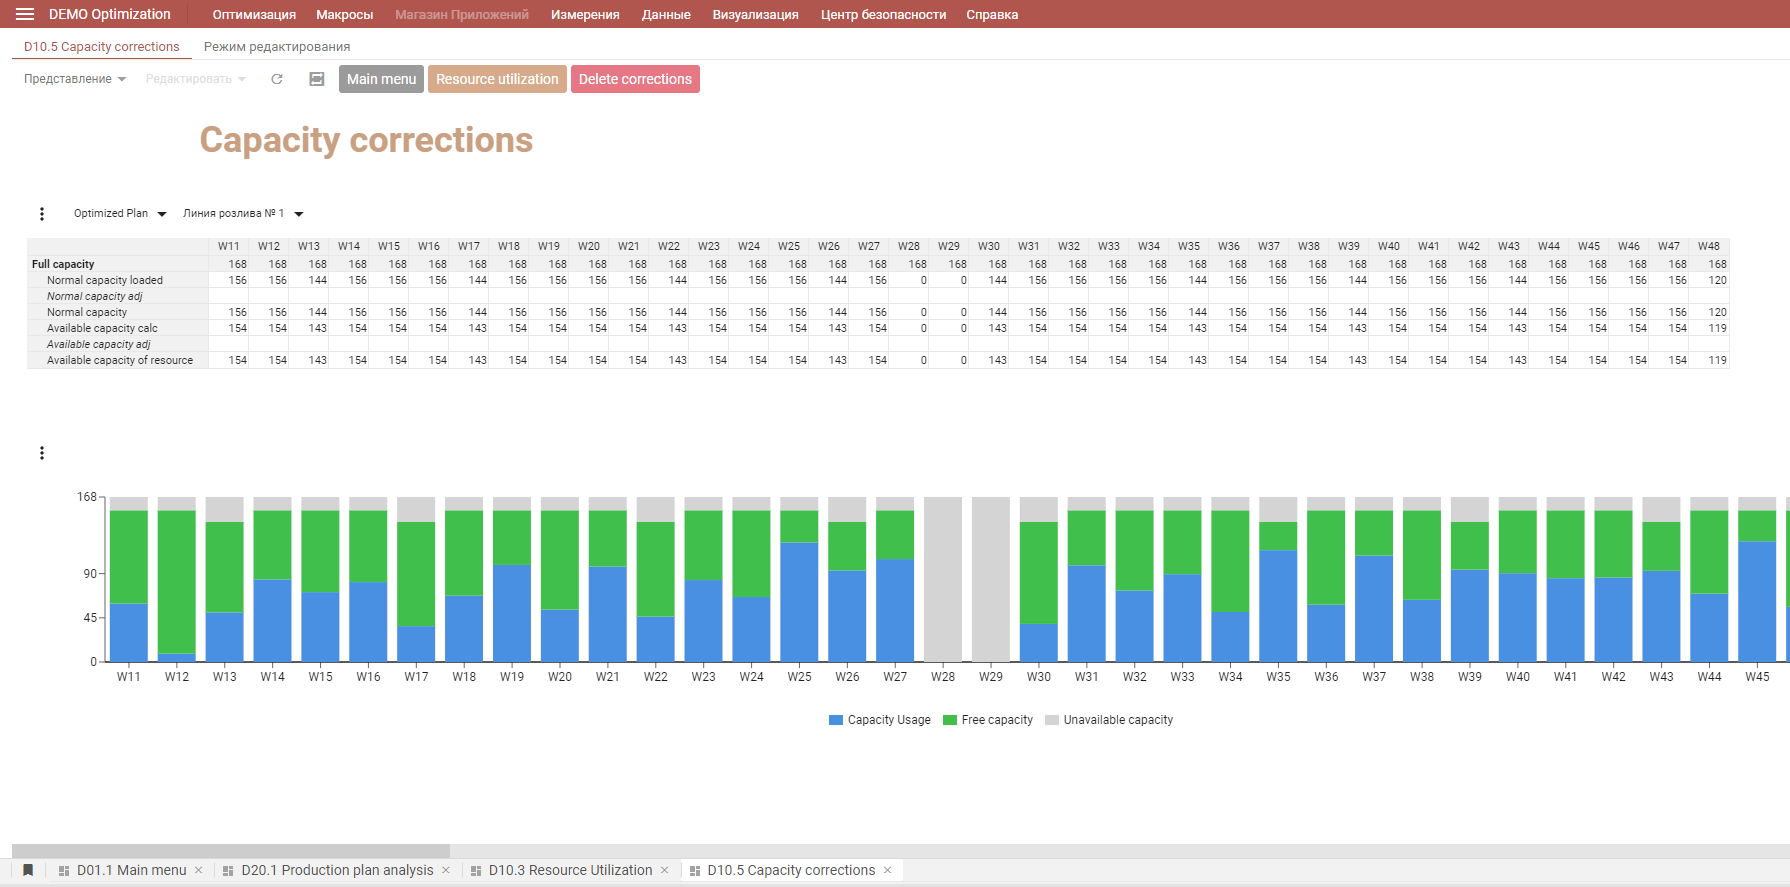
Task: Click the bookmark icon in bottom bar
Action: 28,870
